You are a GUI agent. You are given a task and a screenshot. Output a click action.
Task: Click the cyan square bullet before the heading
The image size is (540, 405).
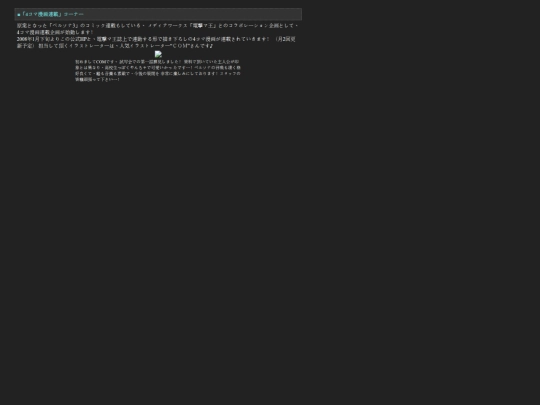(19, 15)
